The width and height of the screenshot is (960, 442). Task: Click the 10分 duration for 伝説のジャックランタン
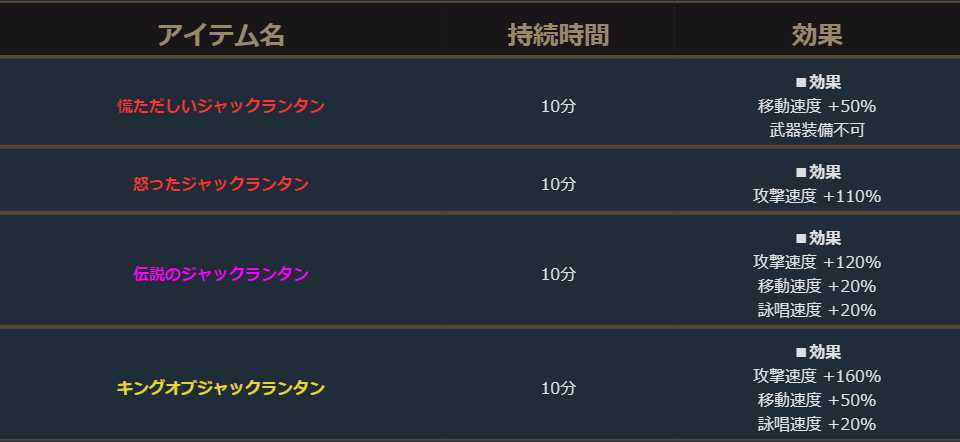tap(558, 274)
